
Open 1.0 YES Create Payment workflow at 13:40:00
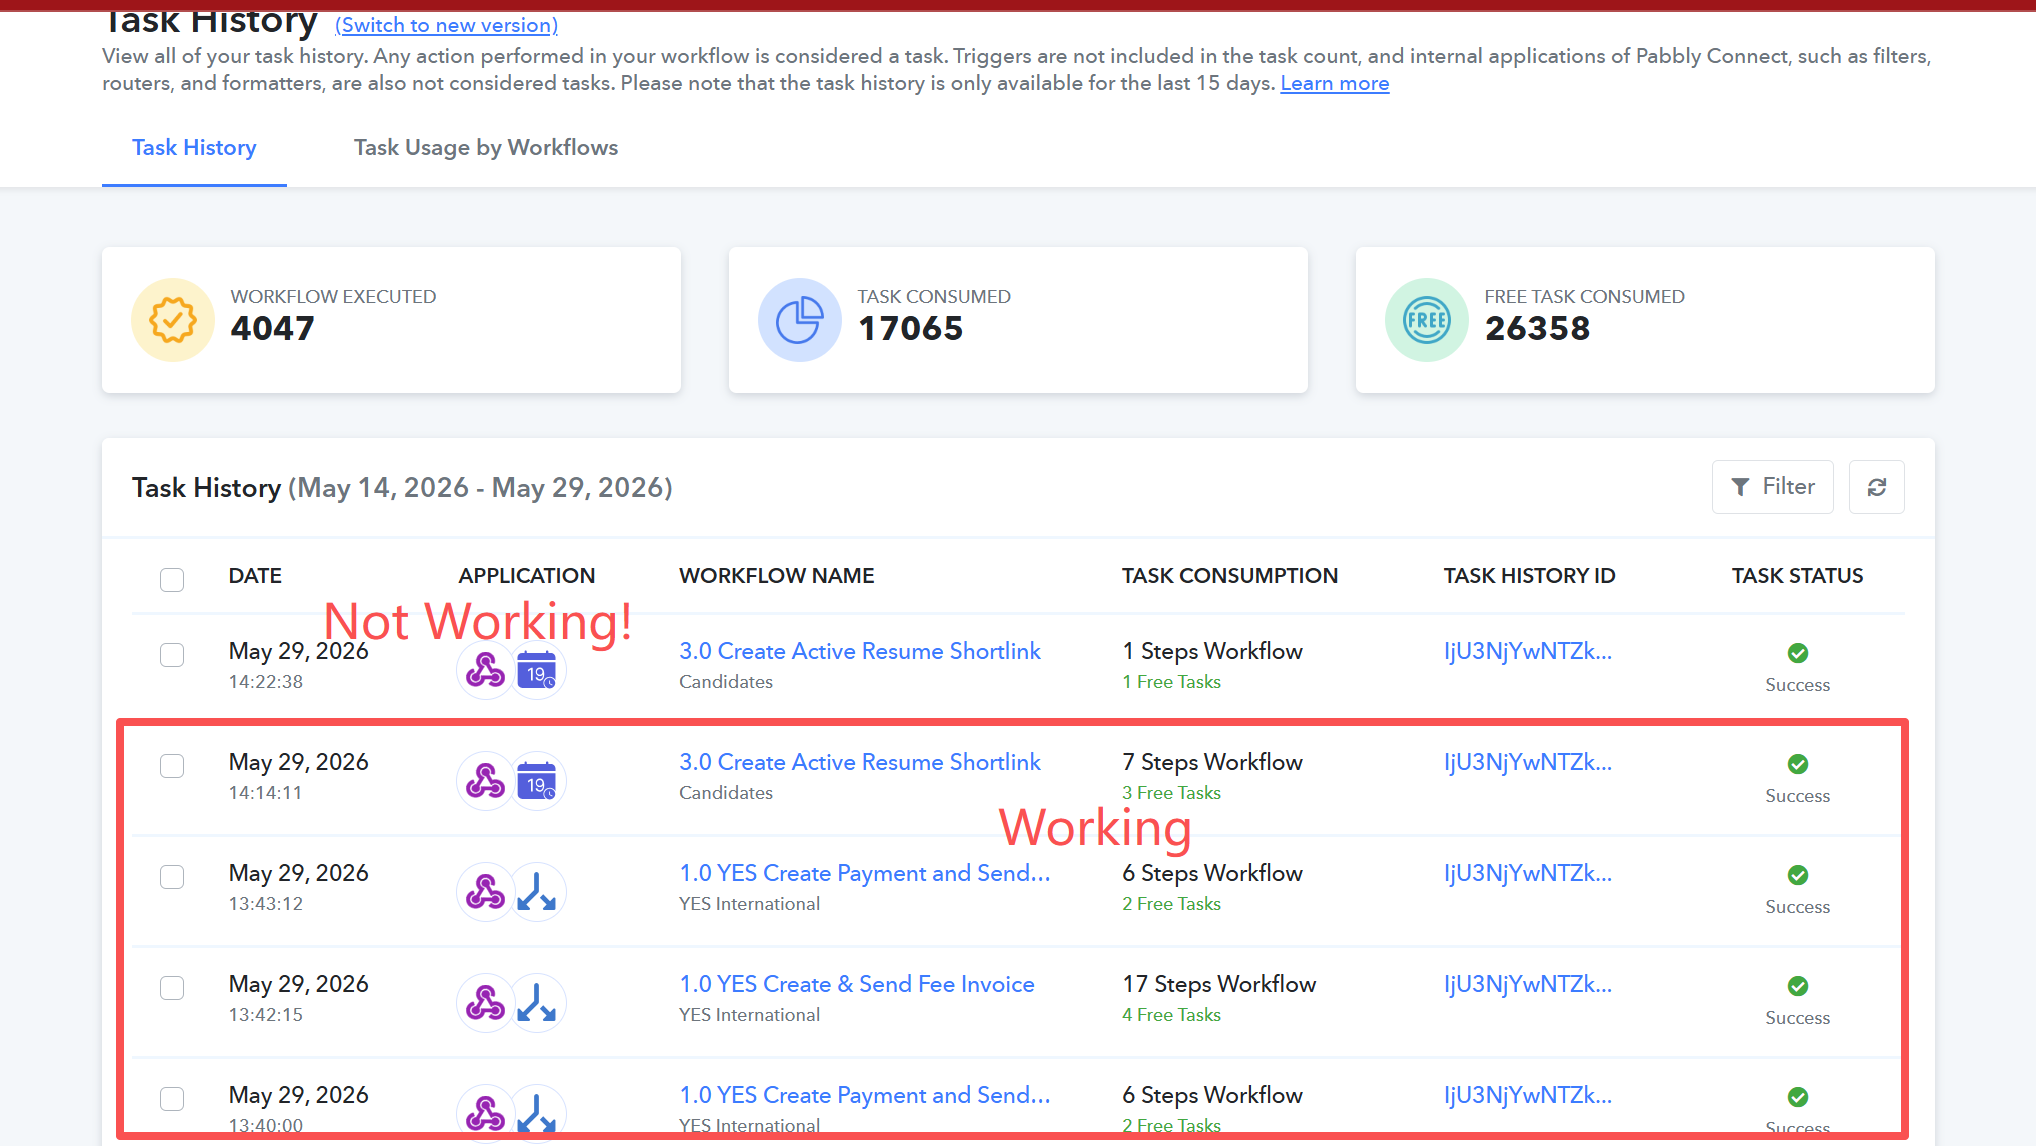865,1095
